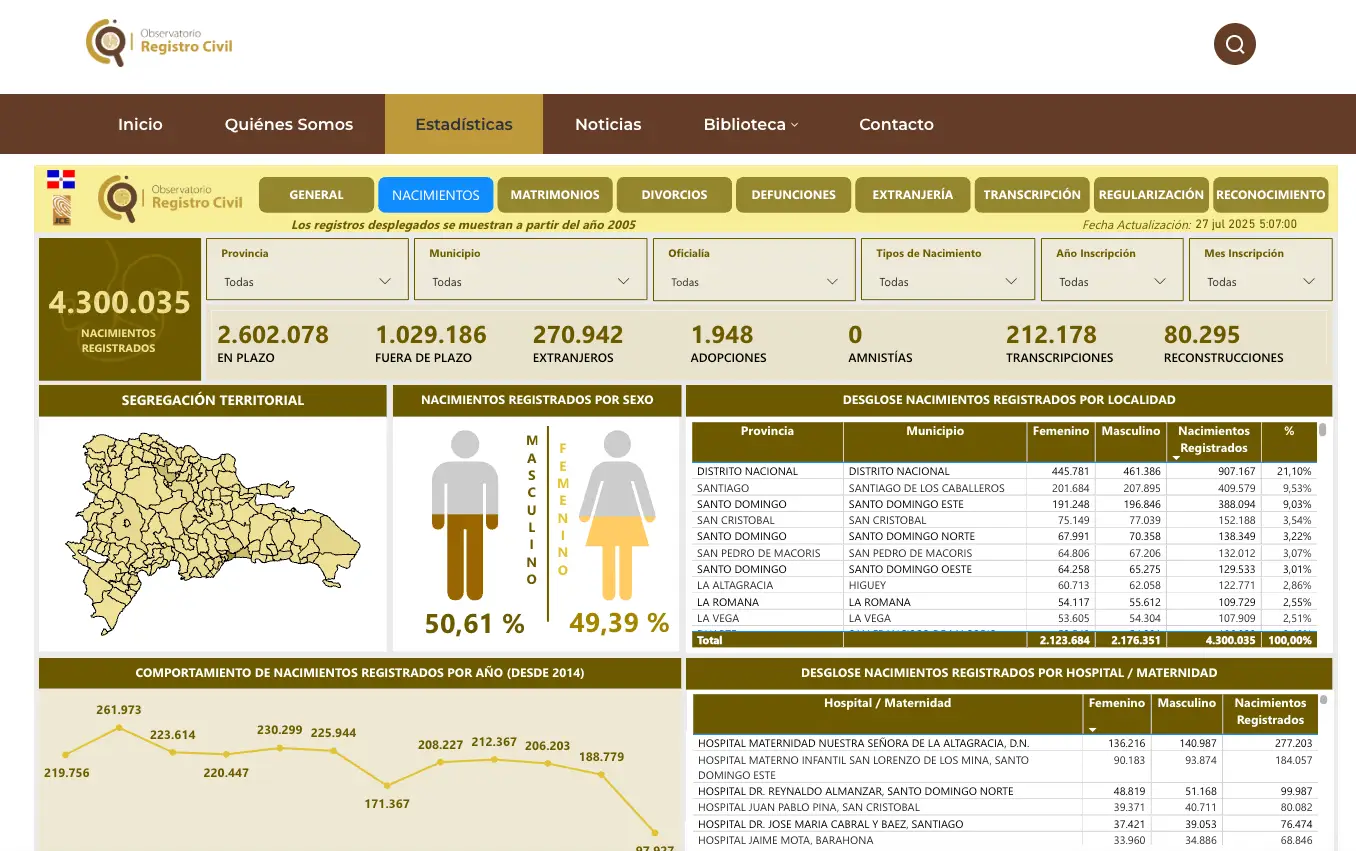Click the Dominican Republic flag icon
The width and height of the screenshot is (1356, 851).
coord(61,180)
